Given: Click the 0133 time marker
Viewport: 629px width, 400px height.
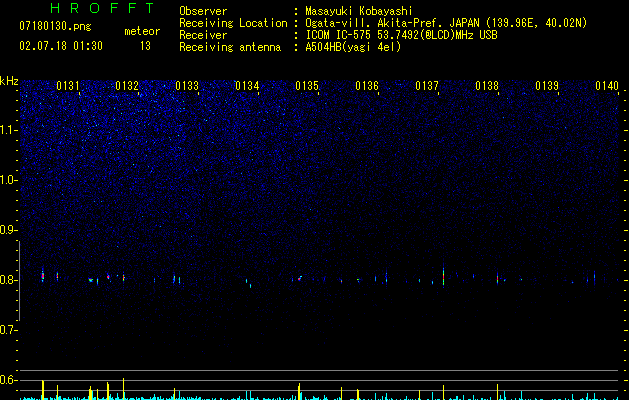Looking at the screenshot, I should point(187,86).
